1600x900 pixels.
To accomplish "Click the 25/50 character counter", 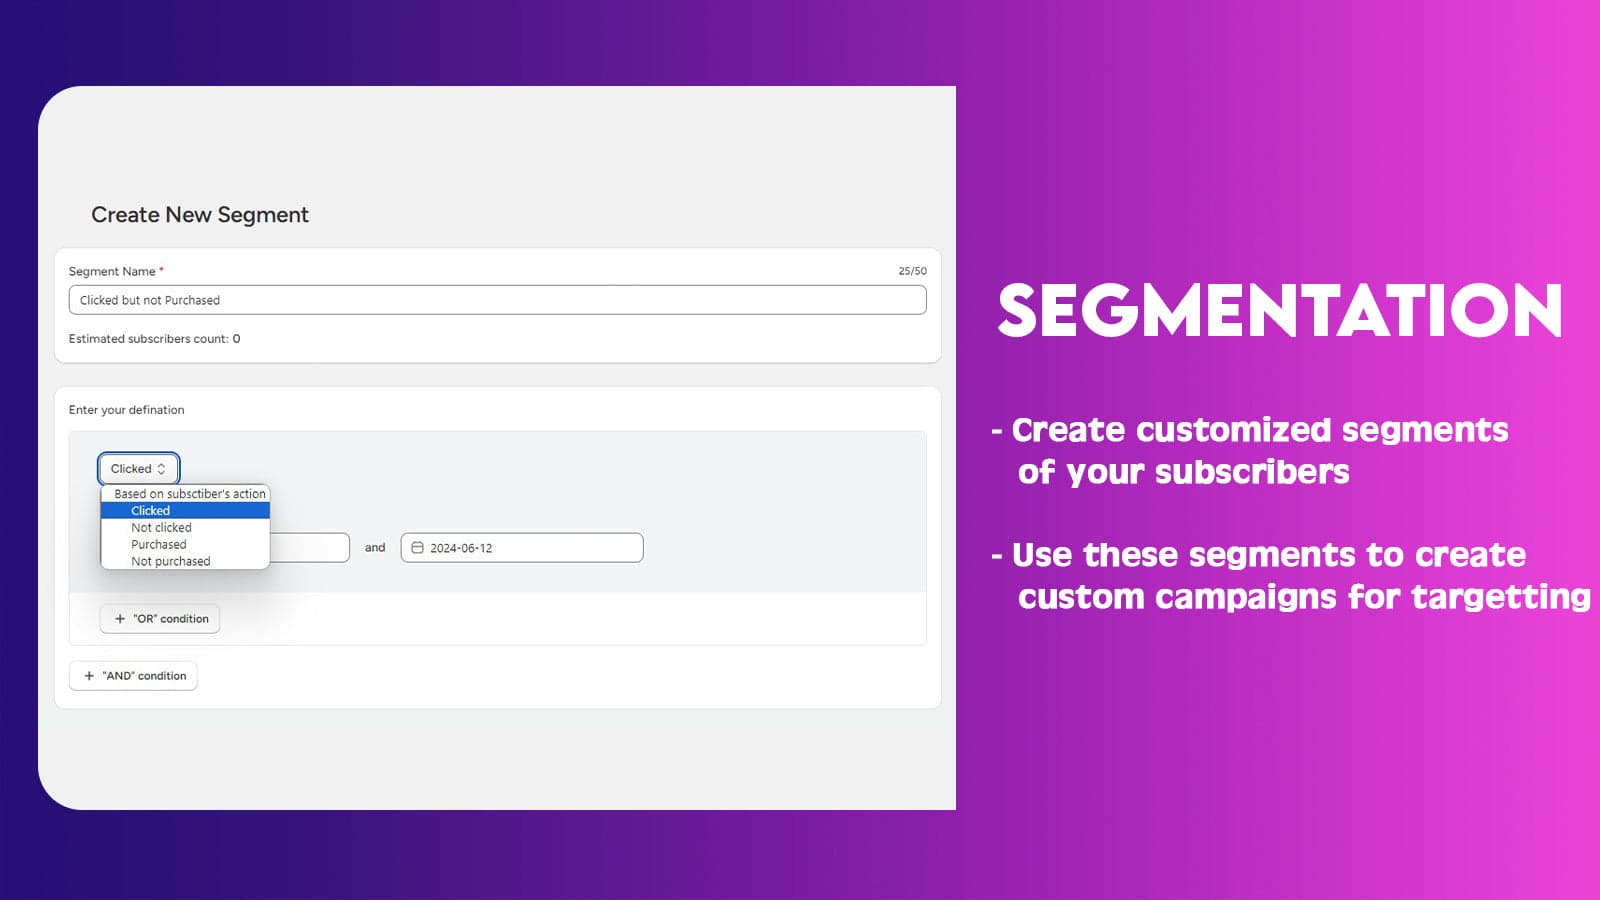I will point(912,271).
